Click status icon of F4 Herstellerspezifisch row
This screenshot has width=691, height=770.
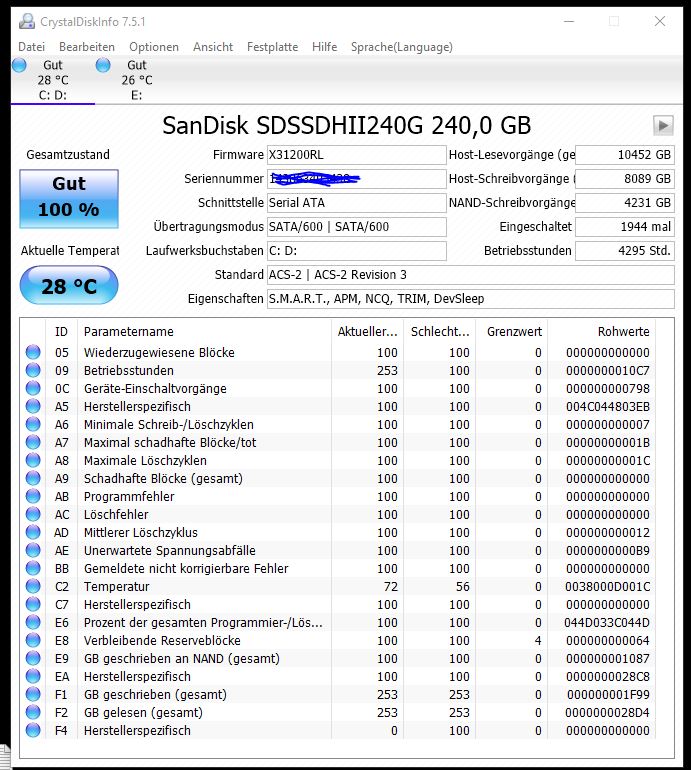(x=33, y=730)
